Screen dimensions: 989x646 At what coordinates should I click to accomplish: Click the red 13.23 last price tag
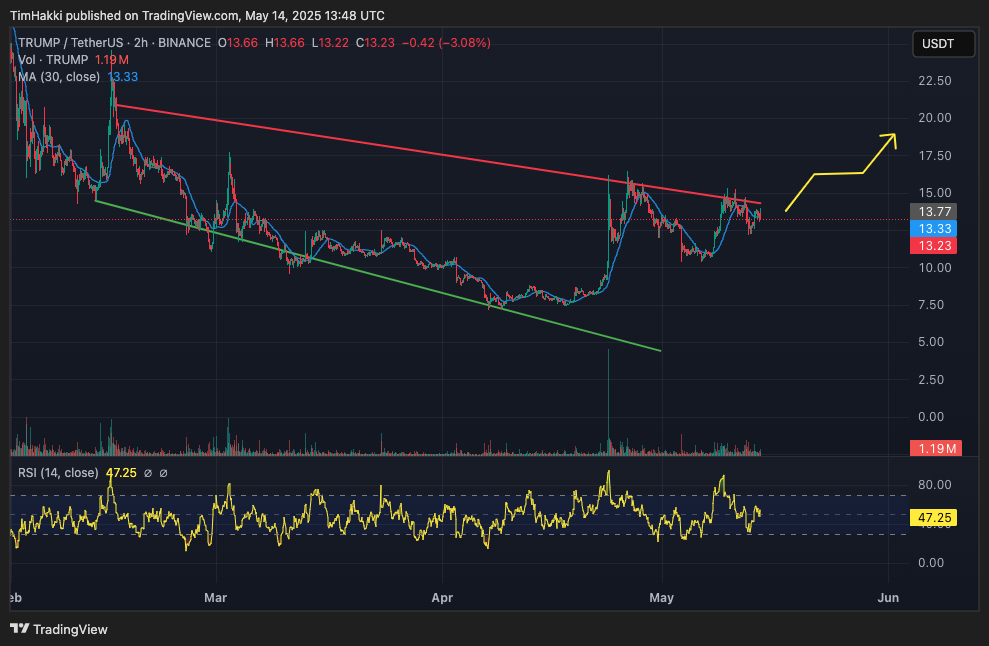point(933,245)
